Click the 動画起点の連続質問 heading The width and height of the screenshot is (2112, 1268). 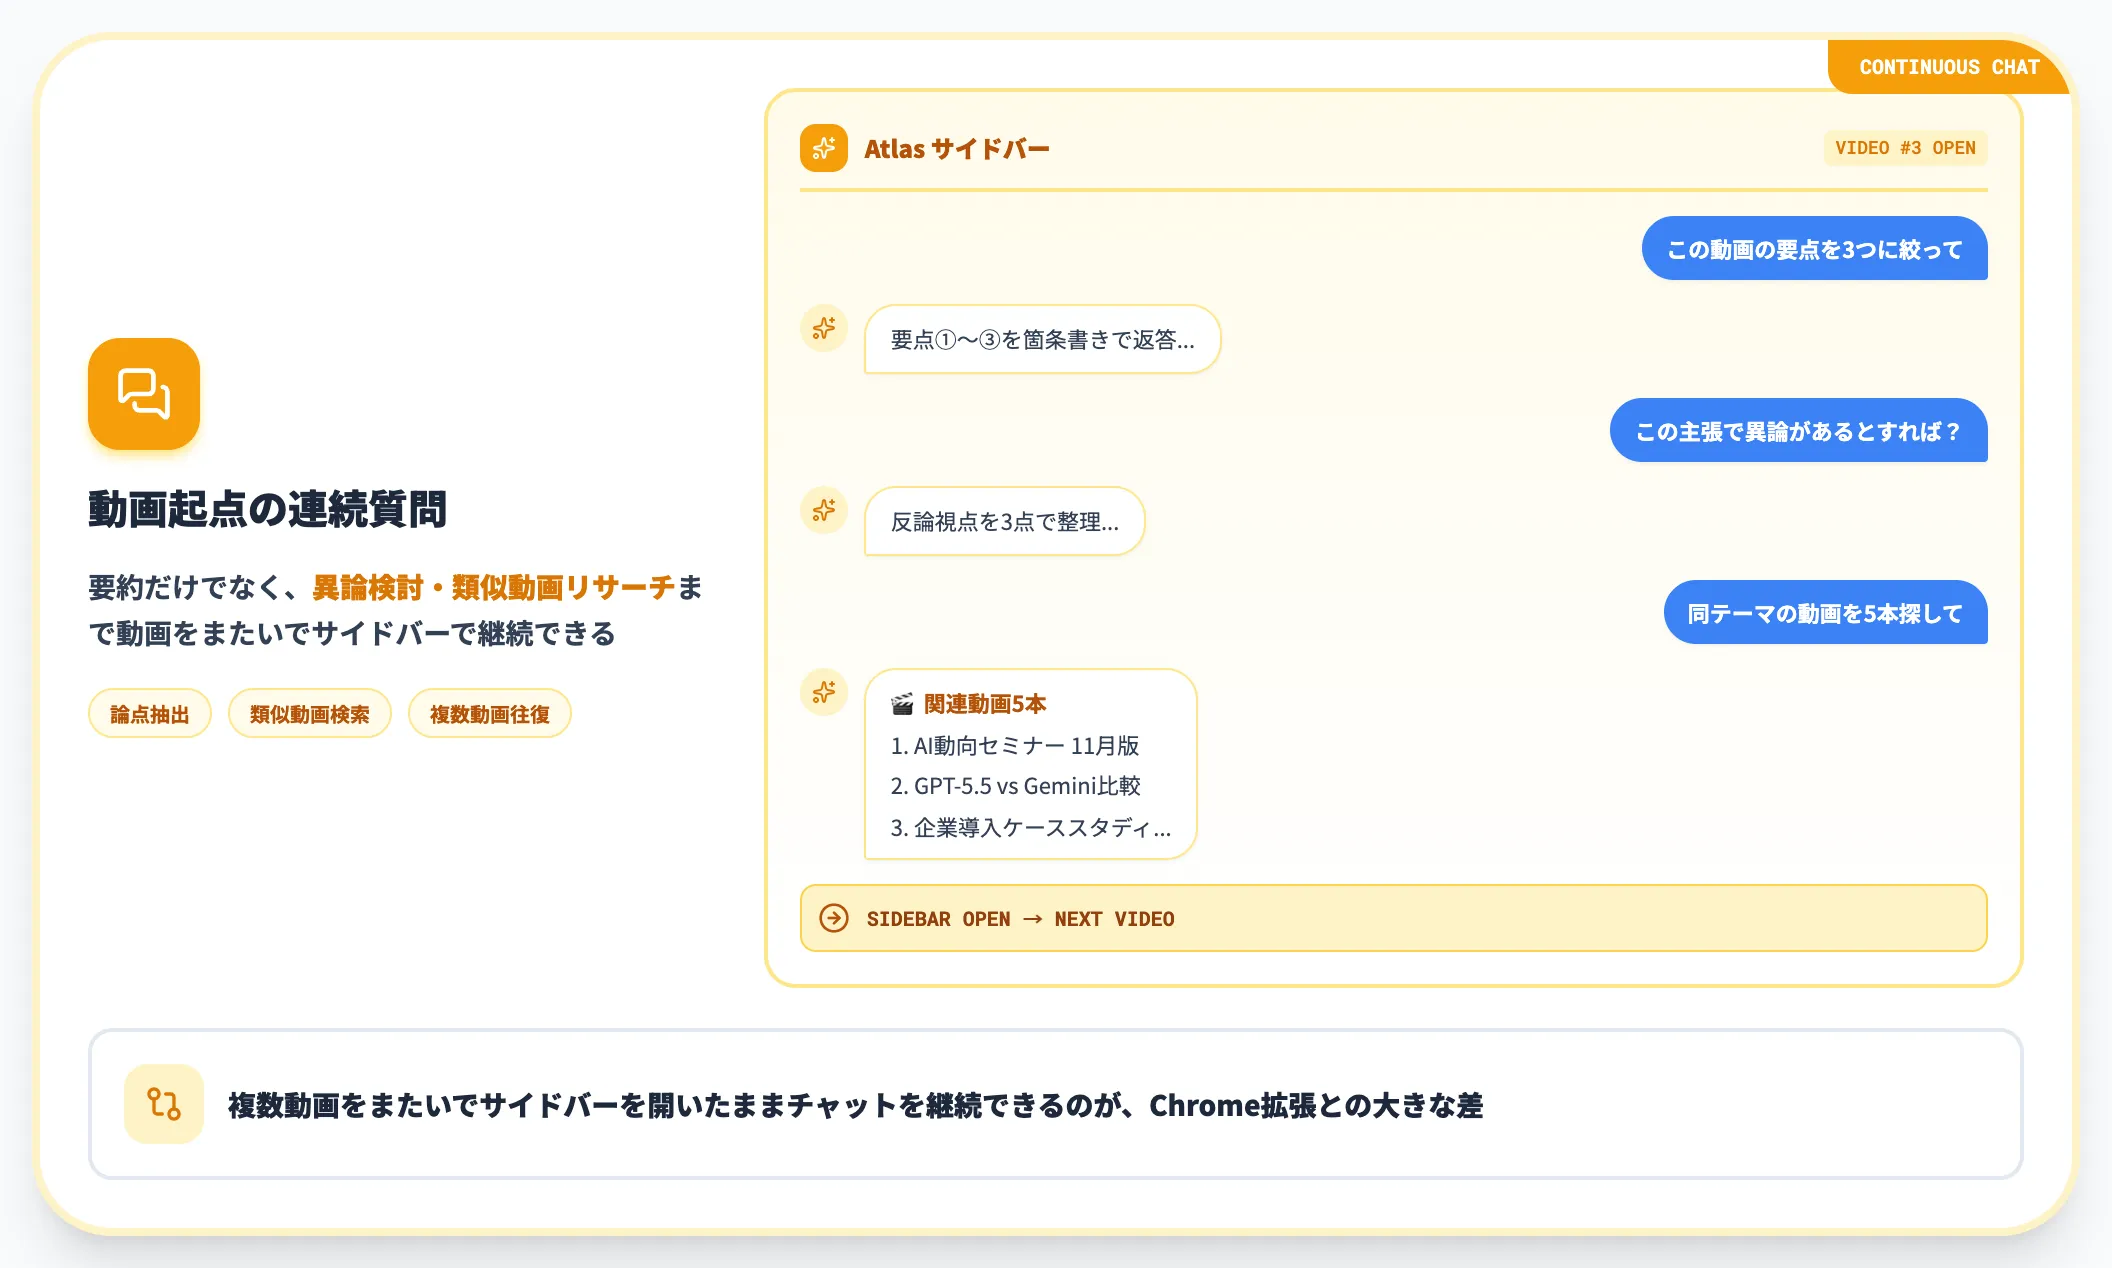click(x=267, y=509)
